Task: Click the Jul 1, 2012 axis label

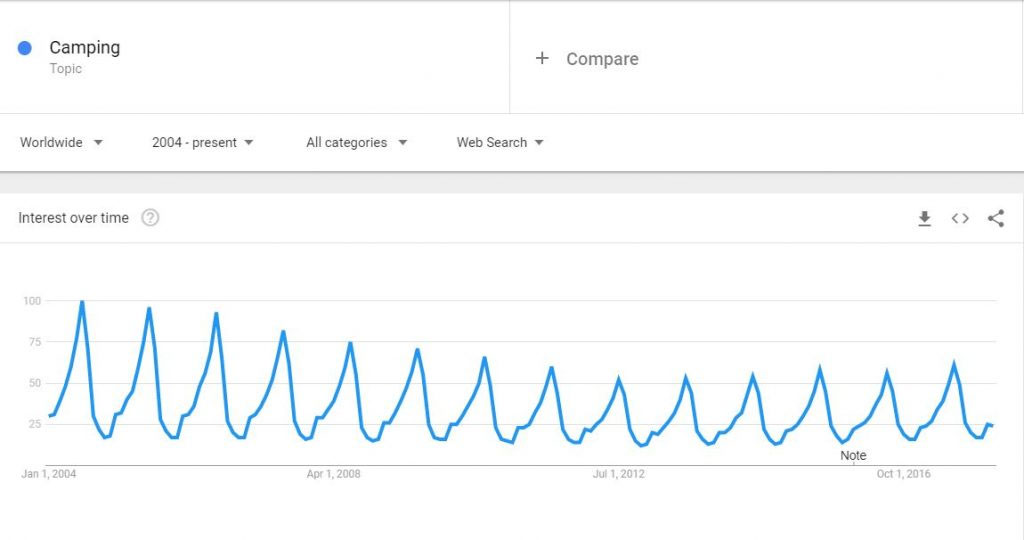Action: (618, 474)
